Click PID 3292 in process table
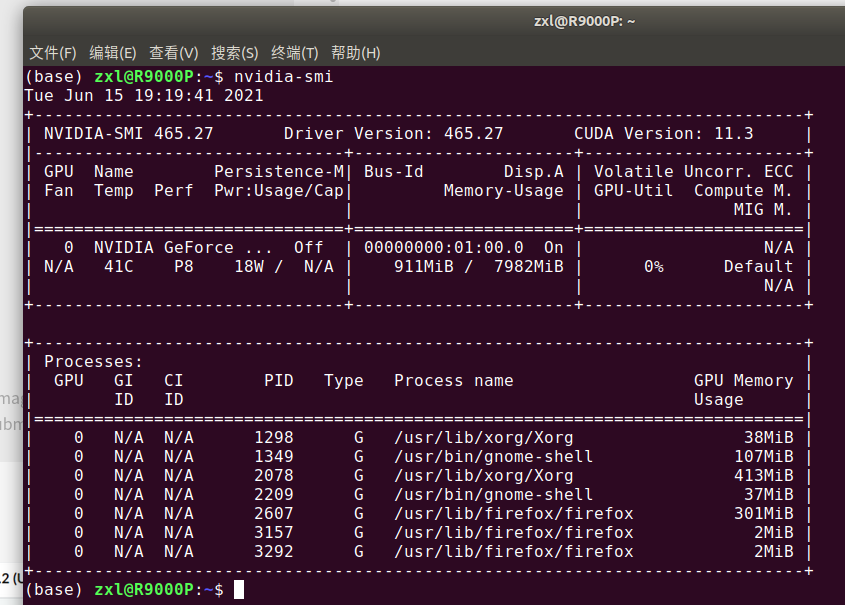The height and width of the screenshot is (605, 845). 274,551
